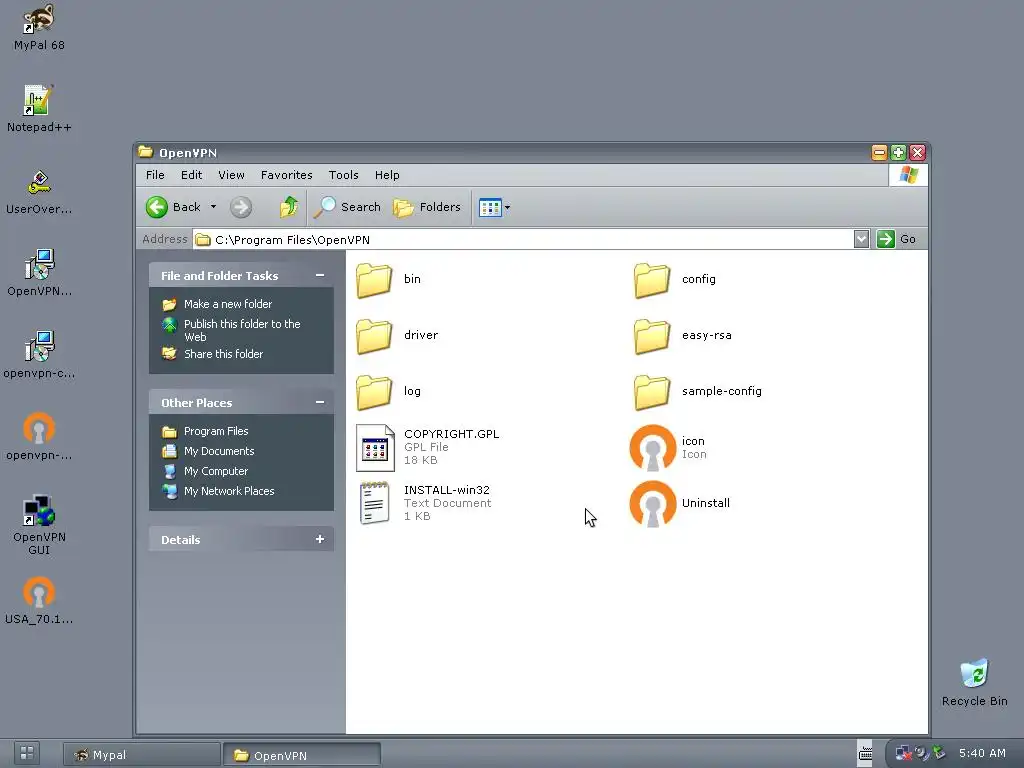Select the openvpn-c... desktop icon
The image size is (1024, 768).
coord(39,356)
